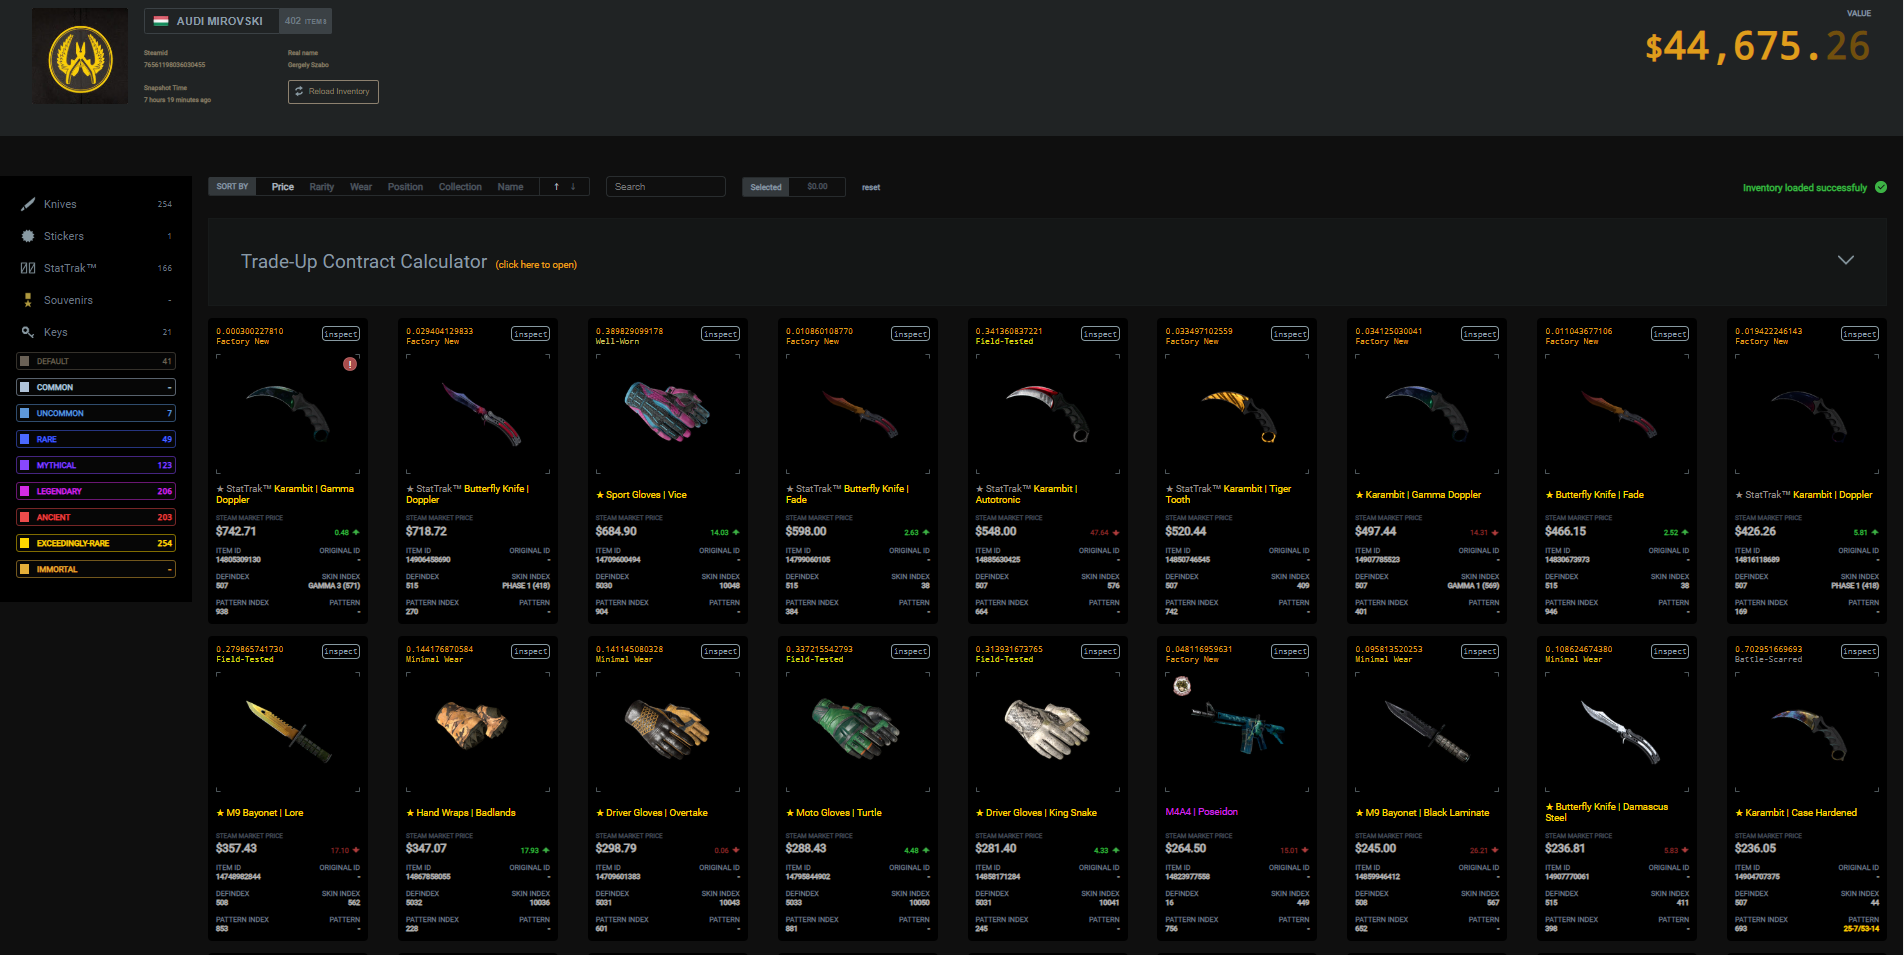Filter inventory by Knives category
Image resolution: width=1904 pixels, height=955 pixels.
[60, 204]
